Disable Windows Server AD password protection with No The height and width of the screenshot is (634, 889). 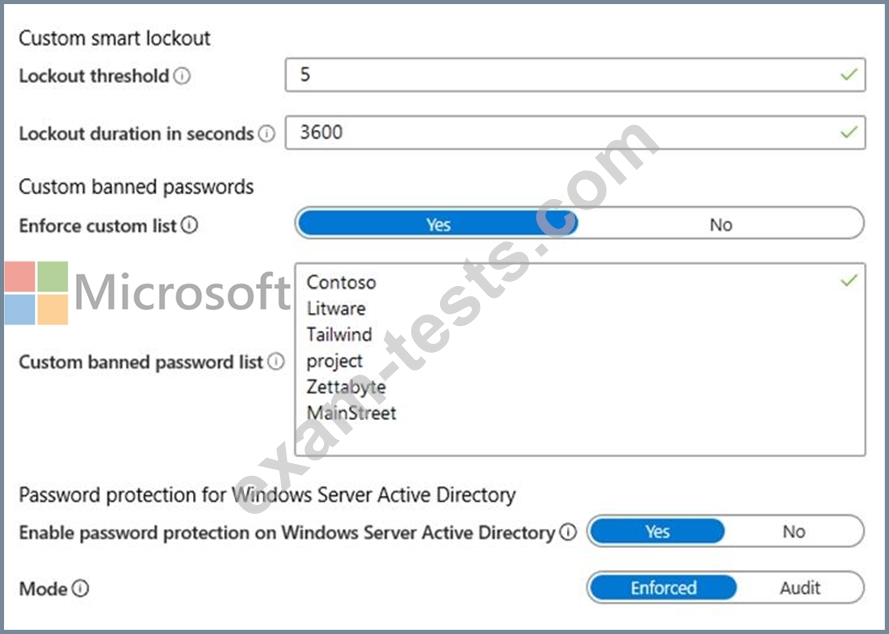[x=793, y=531]
